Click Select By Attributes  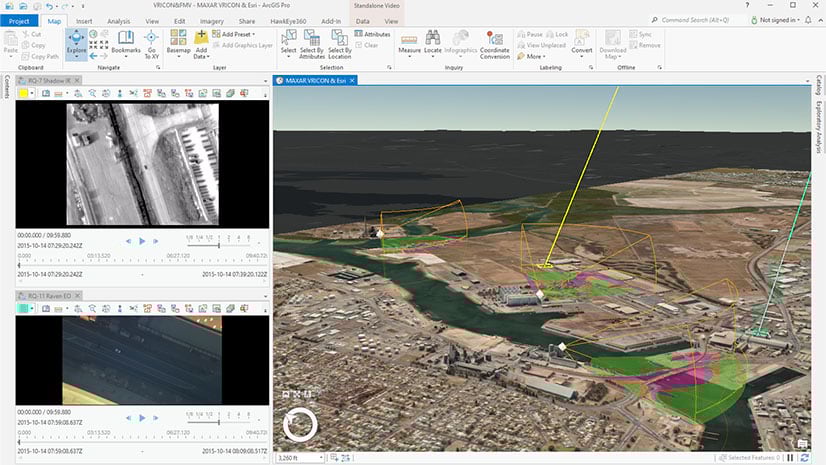[x=312, y=43]
